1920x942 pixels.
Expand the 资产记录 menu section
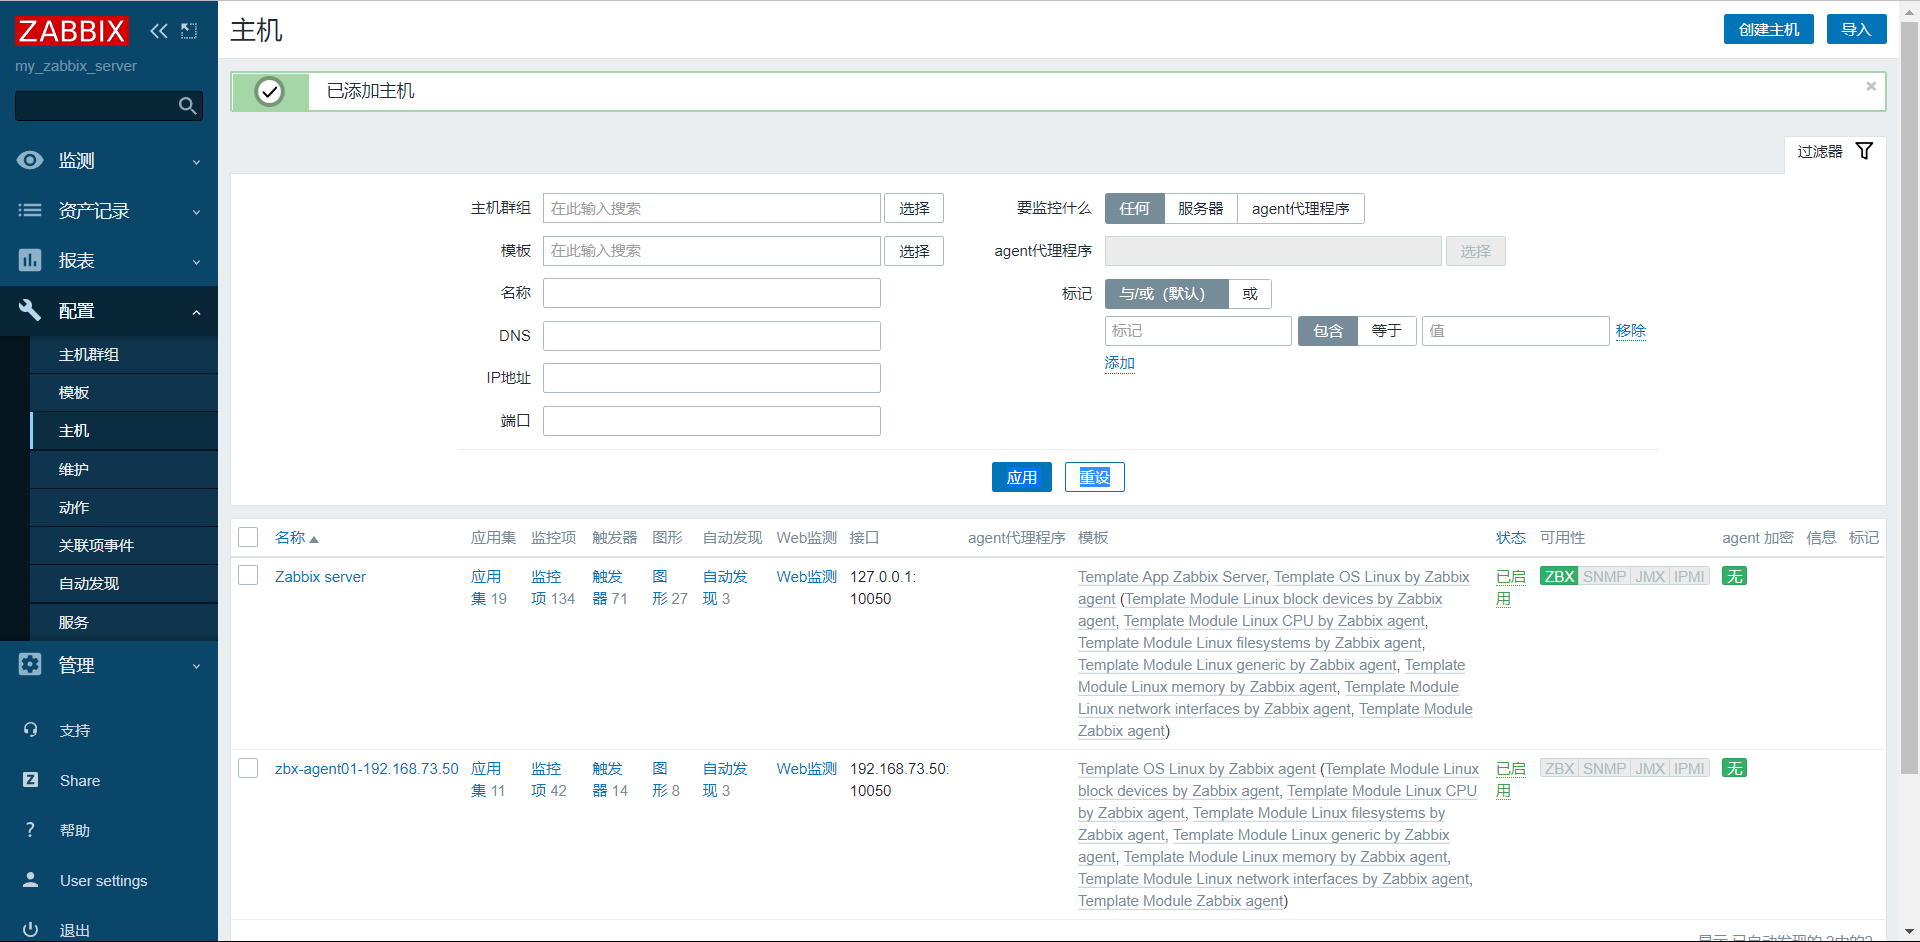click(x=109, y=210)
